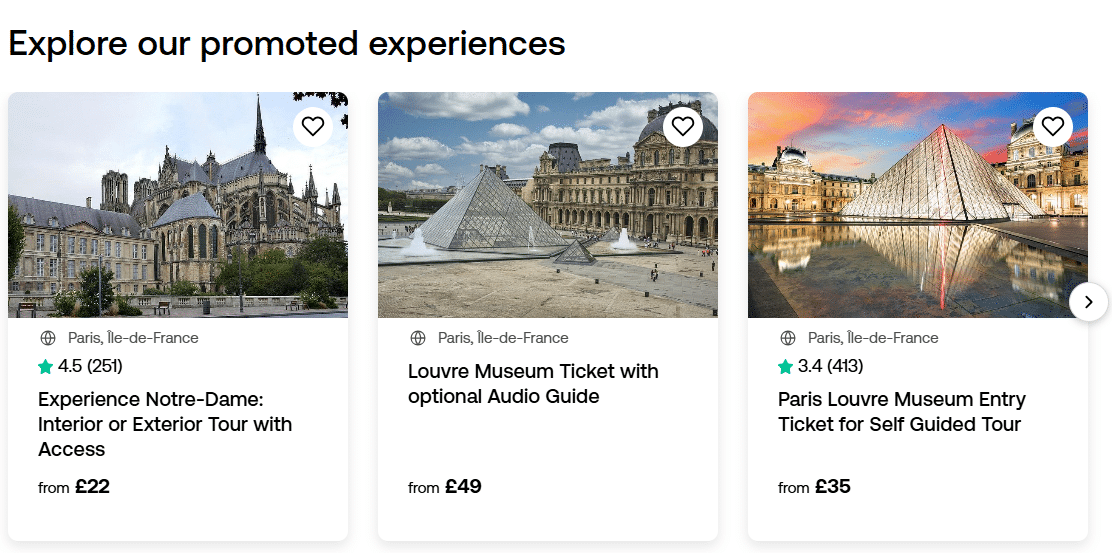Click the 3.4 (413) review rating
The width and height of the screenshot is (1112, 557).
[830, 366]
